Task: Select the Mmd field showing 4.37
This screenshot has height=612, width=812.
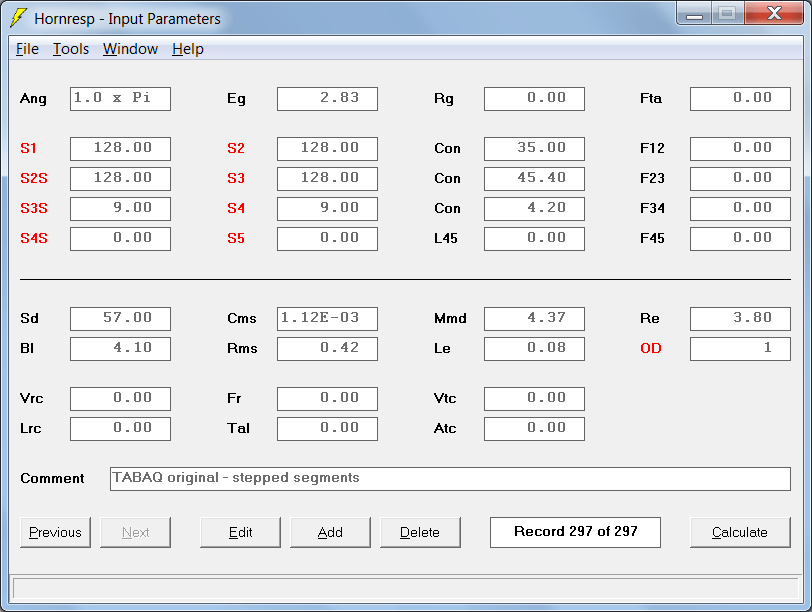Action: tap(534, 319)
